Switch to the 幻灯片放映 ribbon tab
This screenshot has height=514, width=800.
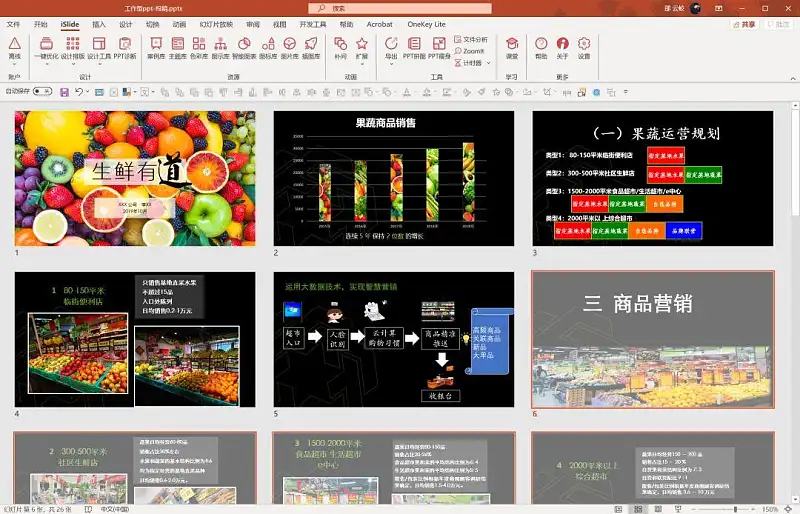(x=216, y=25)
